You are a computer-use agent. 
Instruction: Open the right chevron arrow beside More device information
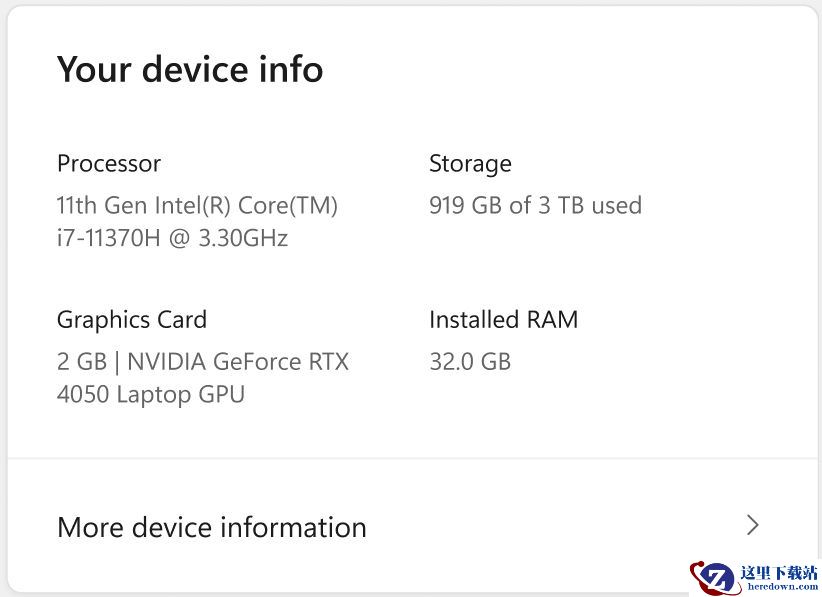(753, 525)
